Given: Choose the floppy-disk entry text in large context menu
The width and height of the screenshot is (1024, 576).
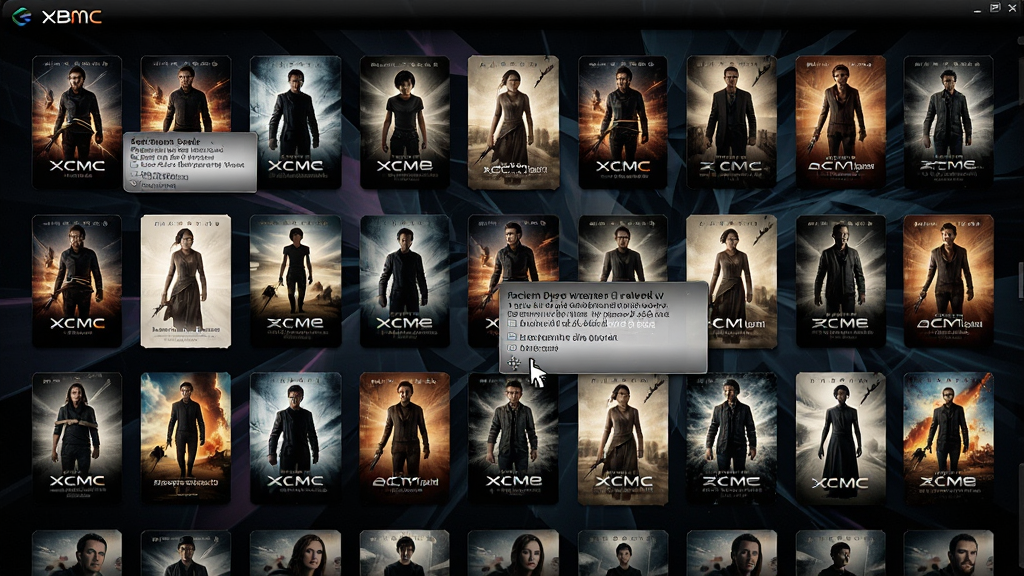Looking at the screenshot, I should point(568,337).
